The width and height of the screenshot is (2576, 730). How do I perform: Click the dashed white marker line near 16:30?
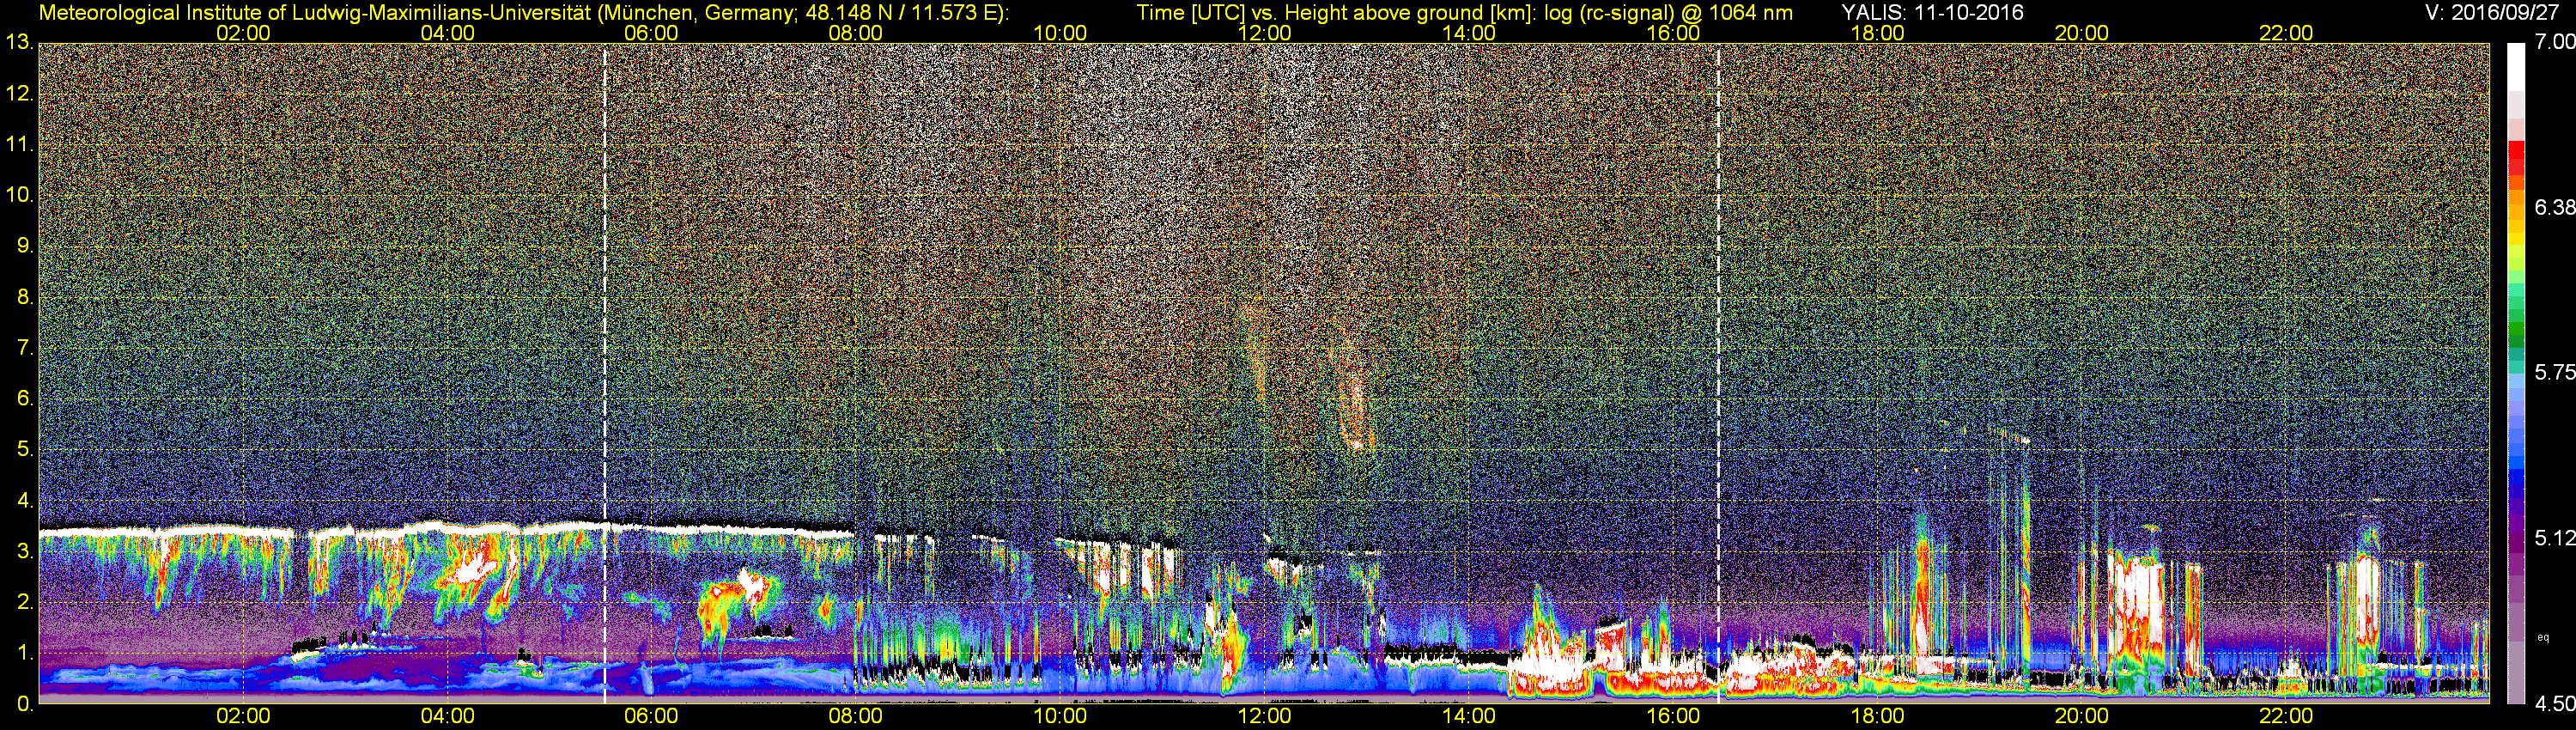[1718, 374]
